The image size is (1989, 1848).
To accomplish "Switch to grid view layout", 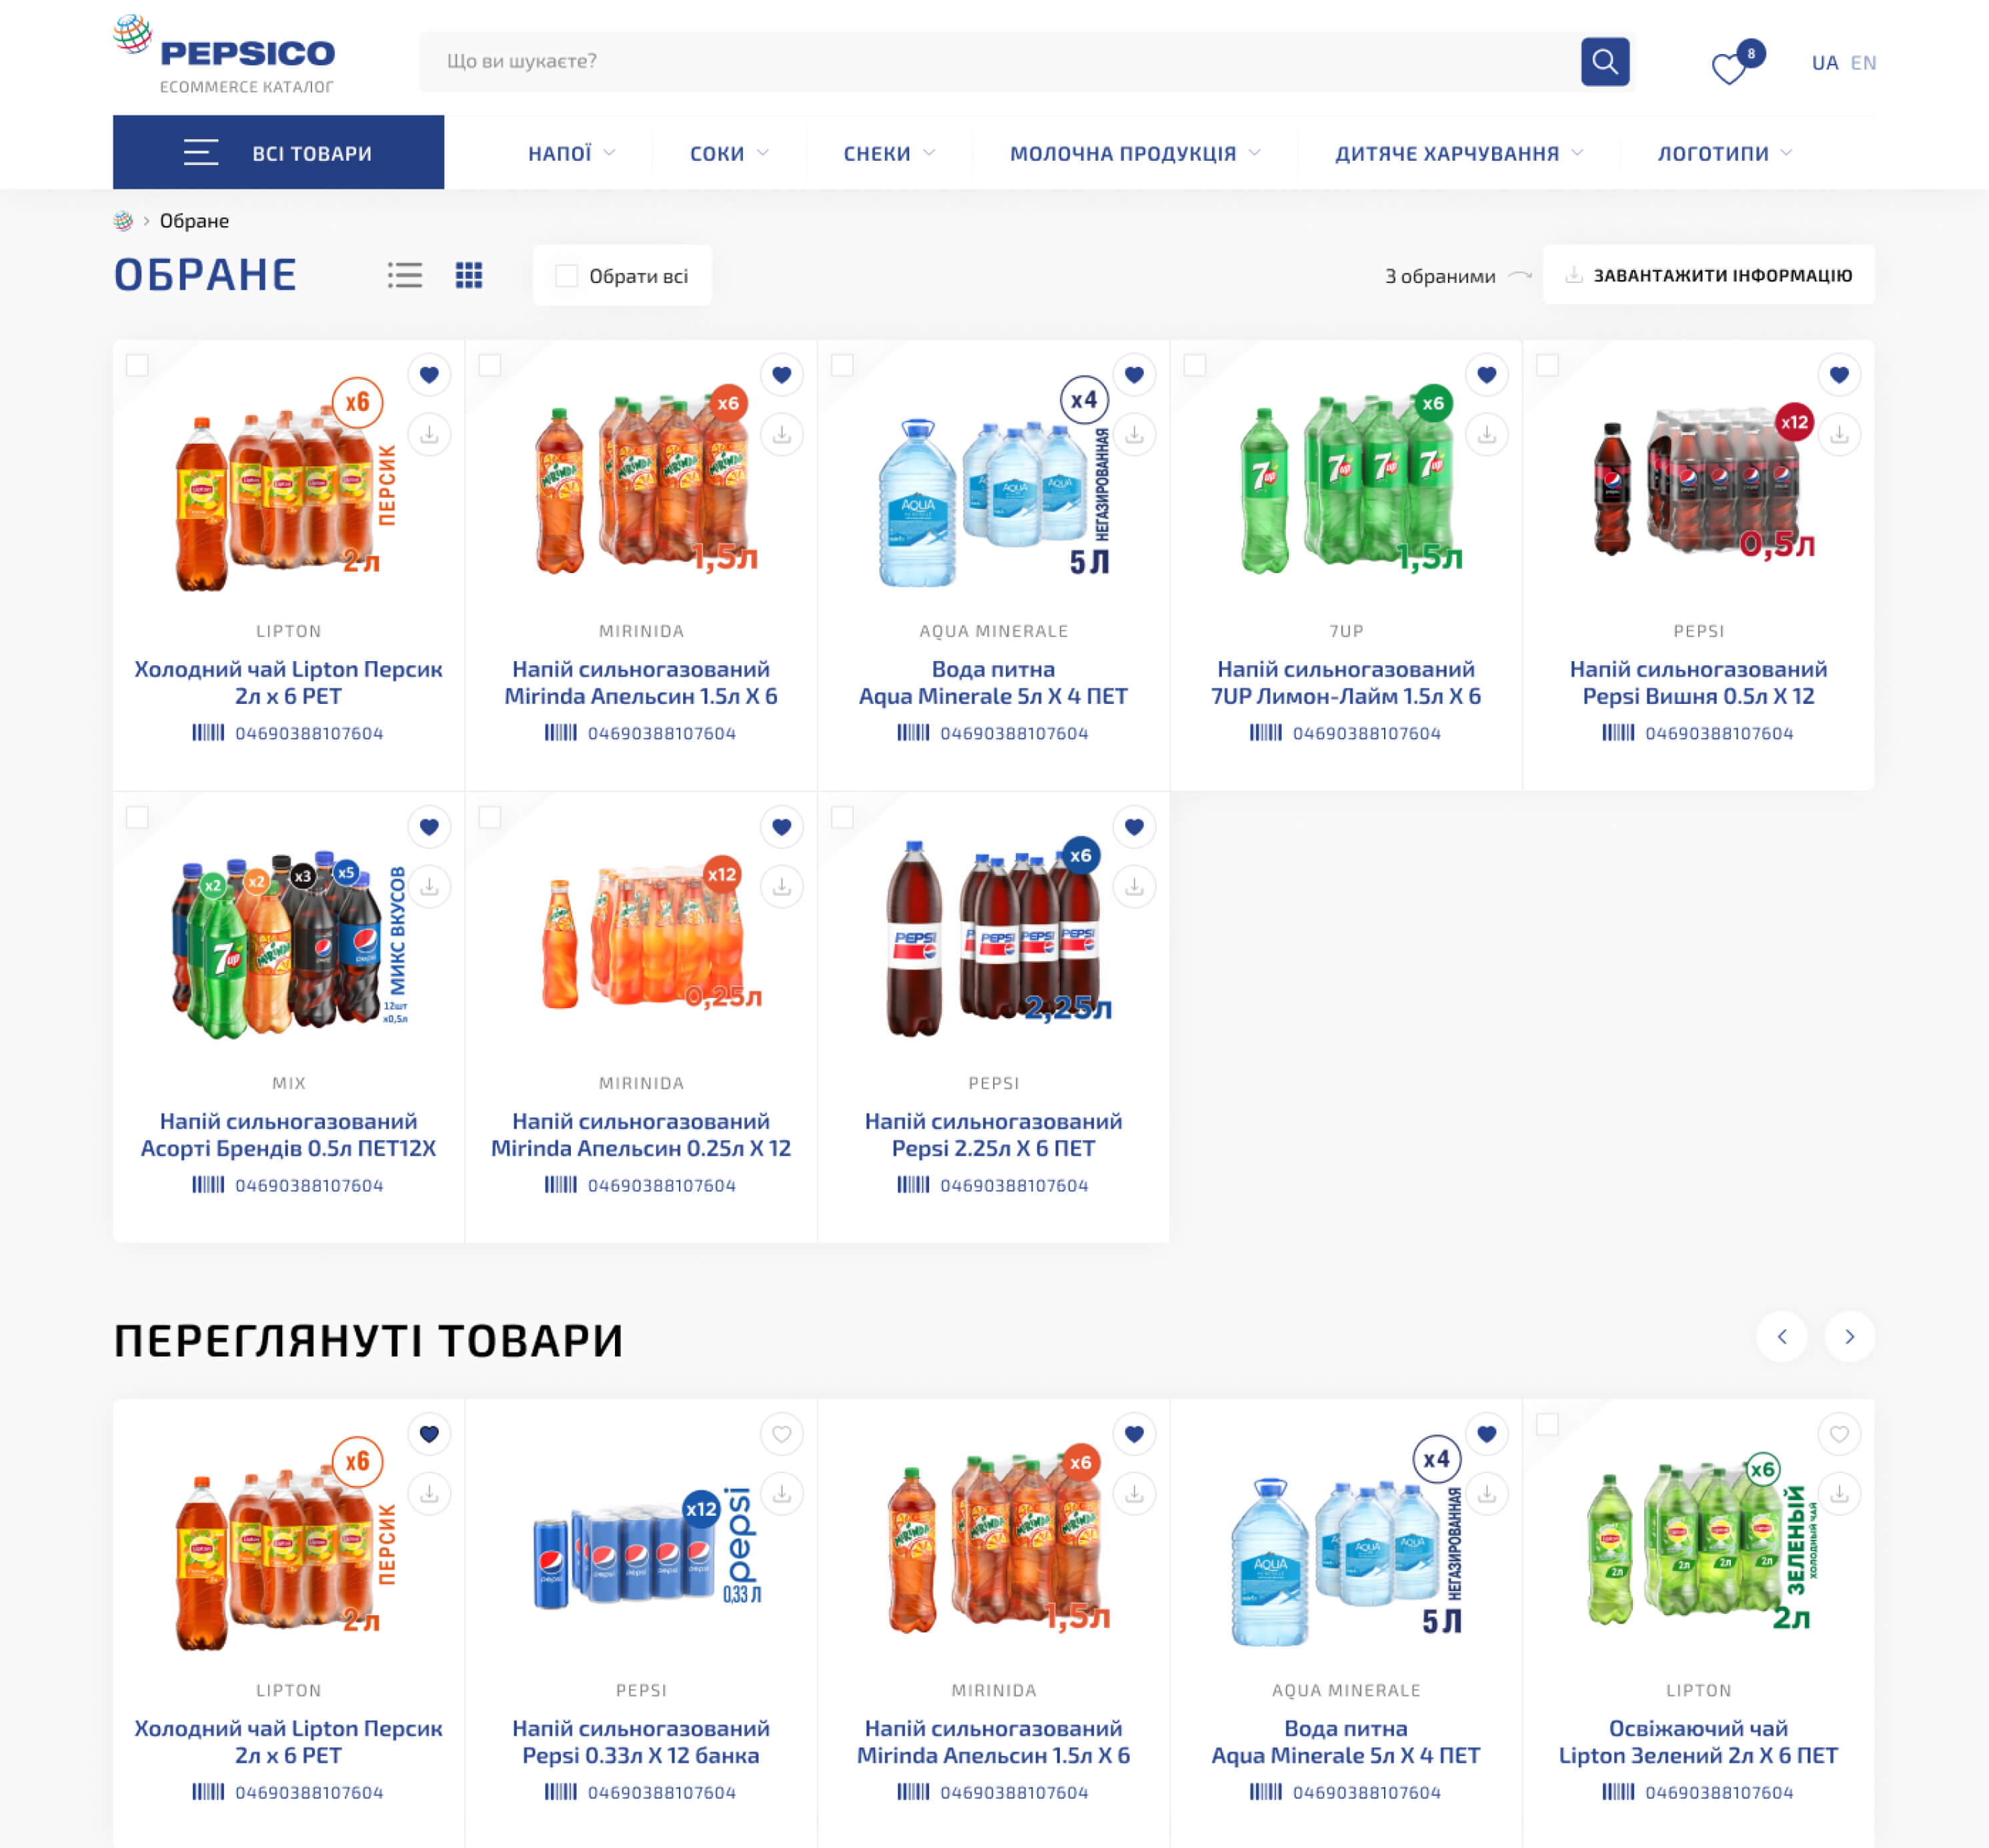I will click(469, 275).
